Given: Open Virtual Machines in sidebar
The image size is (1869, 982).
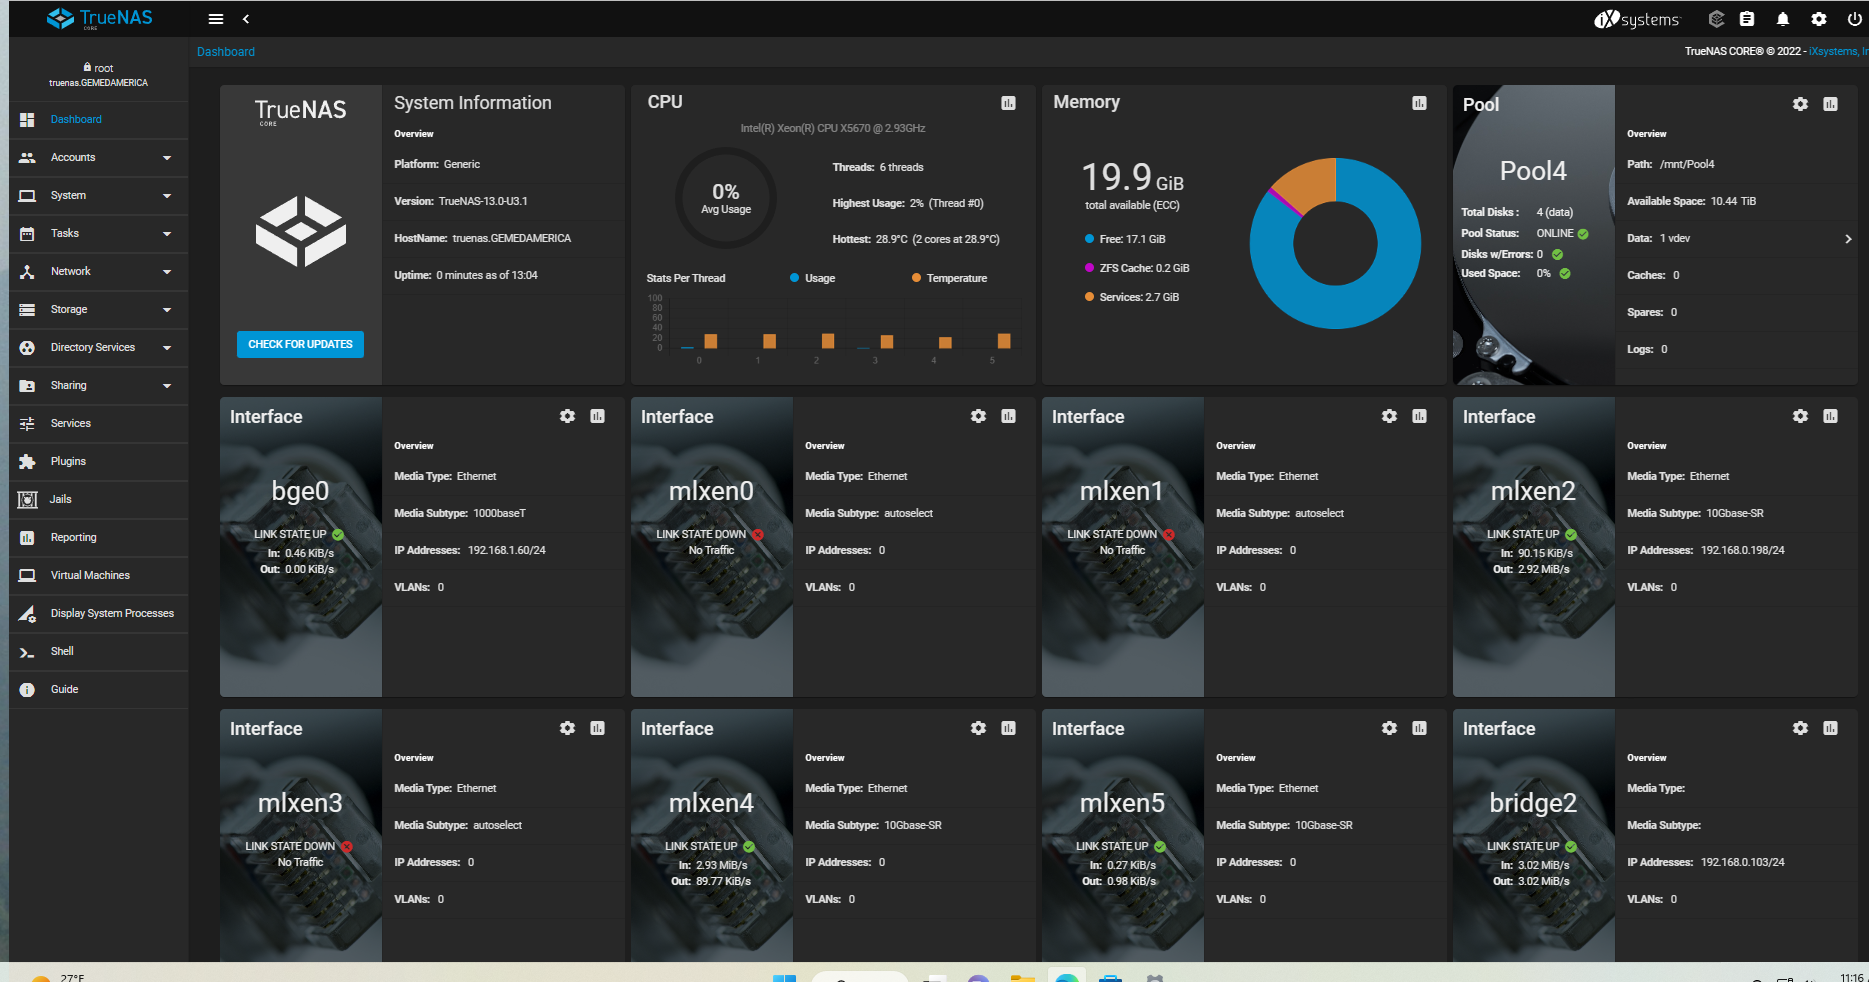Looking at the screenshot, I should pyautogui.click(x=98, y=576).
